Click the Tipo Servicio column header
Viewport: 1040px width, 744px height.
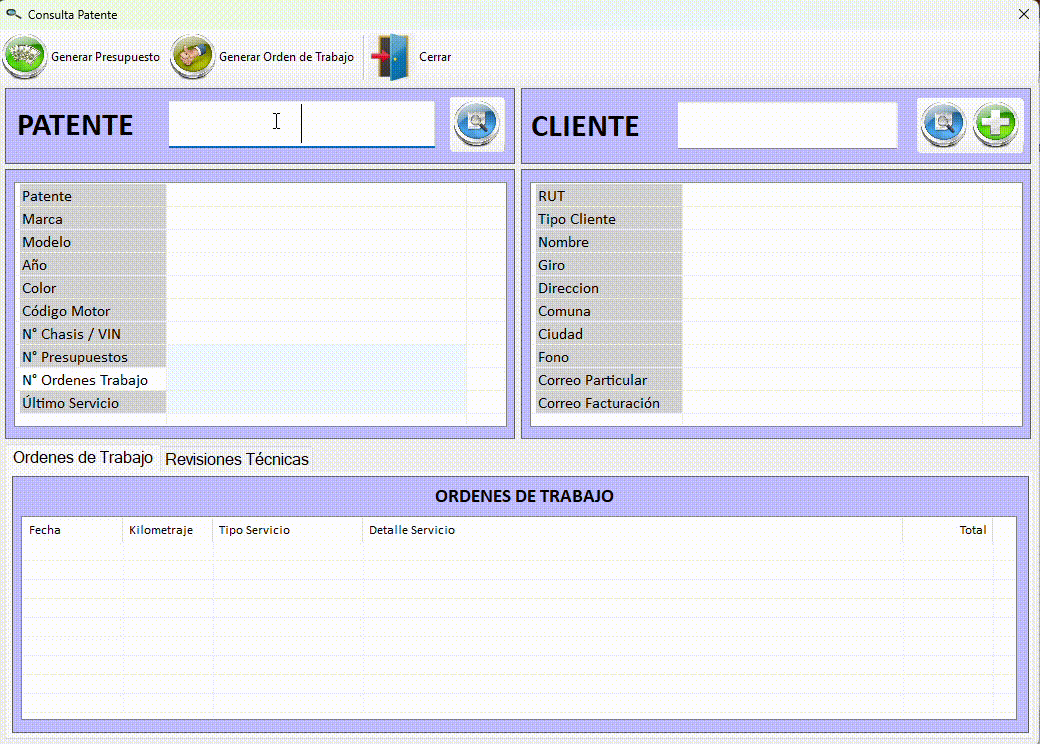[254, 530]
